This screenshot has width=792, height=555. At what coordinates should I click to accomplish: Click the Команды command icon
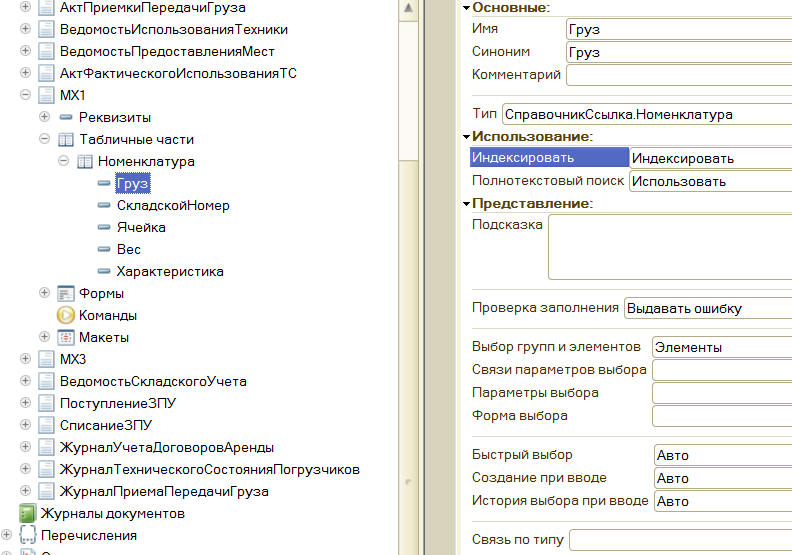66,315
